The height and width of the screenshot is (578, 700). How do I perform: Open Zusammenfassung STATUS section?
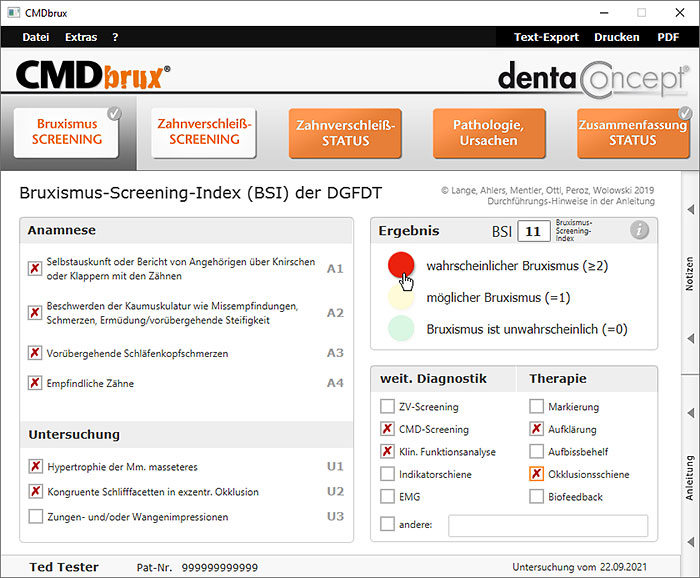point(633,133)
